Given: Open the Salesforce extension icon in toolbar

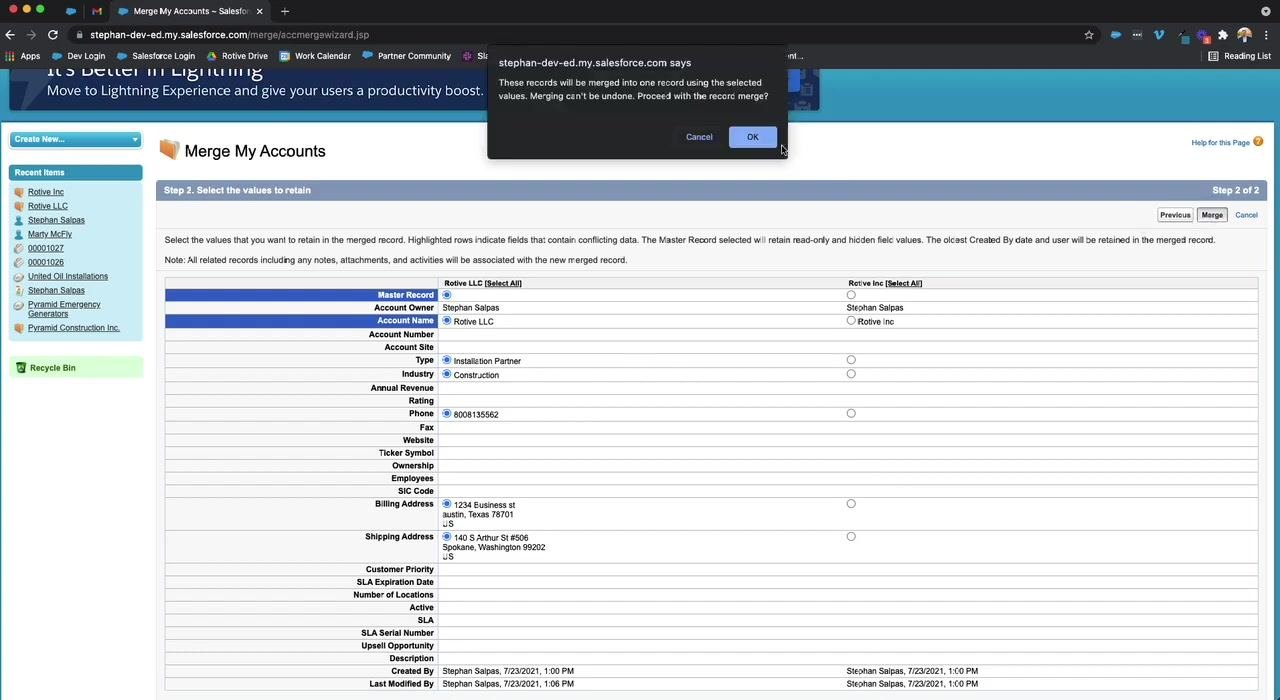Looking at the screenshot, I should pos(1116,35).
